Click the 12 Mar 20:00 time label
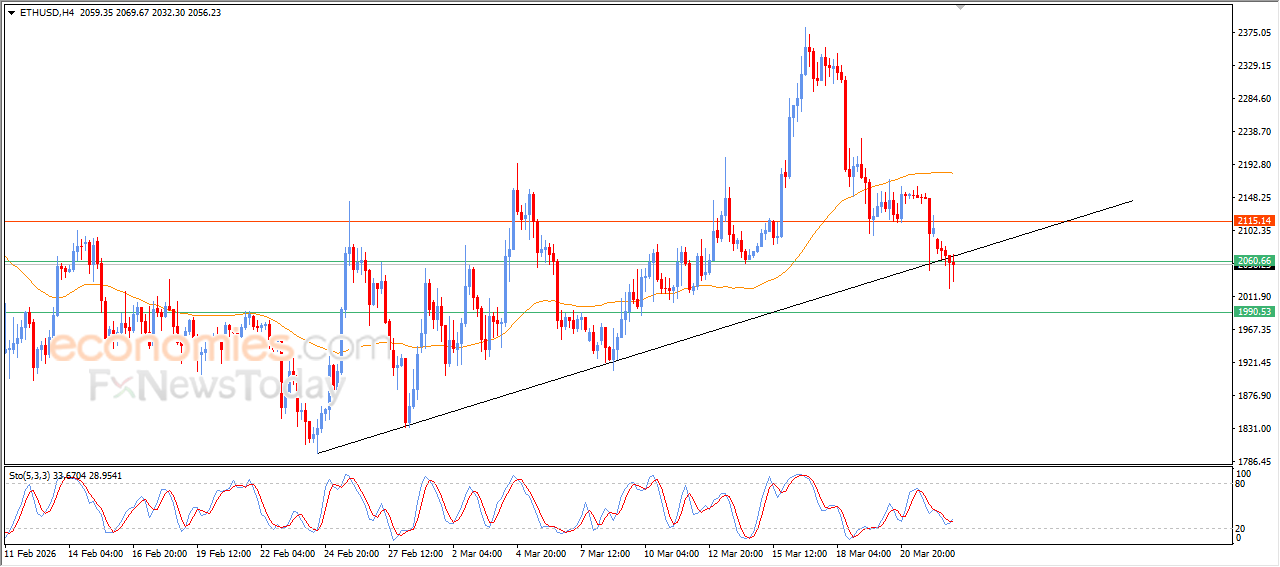This screenshot has width=1280, height=567. [x=736, y=553]
